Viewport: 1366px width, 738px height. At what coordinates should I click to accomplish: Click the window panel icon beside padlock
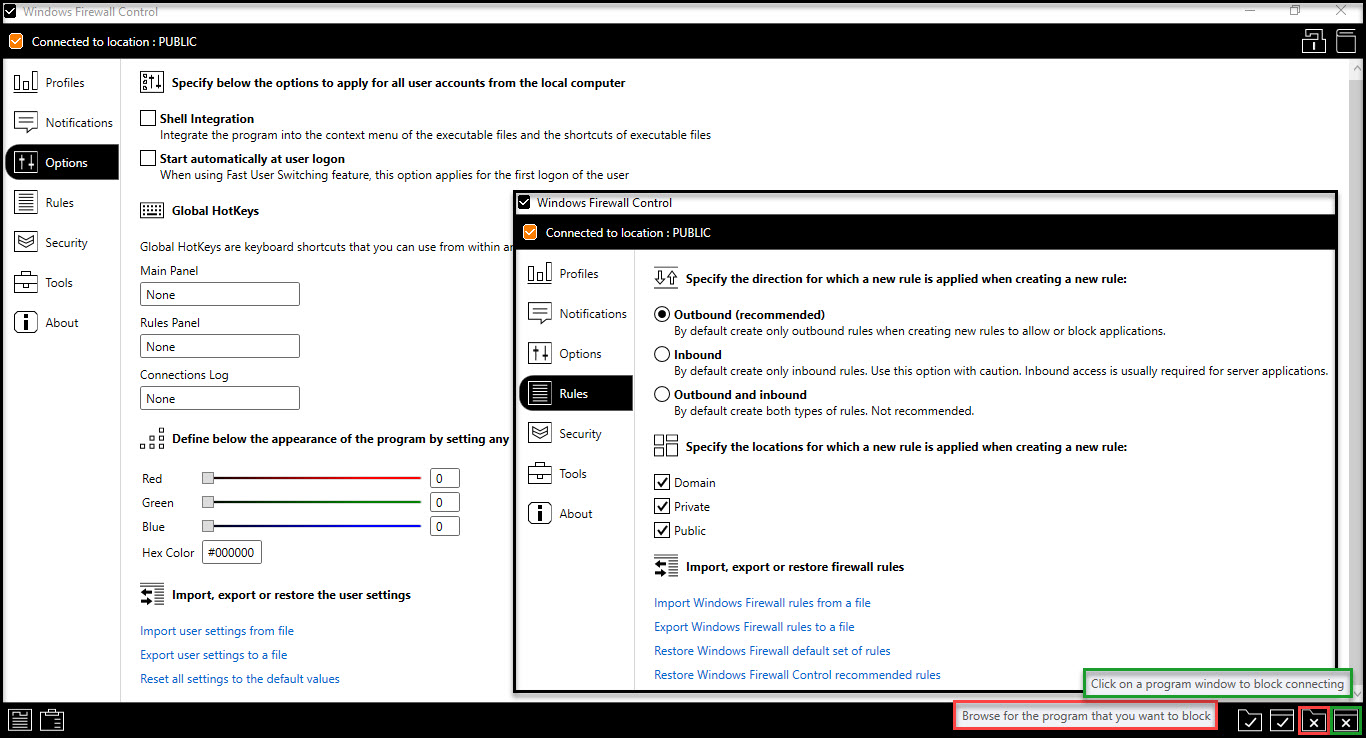1345,41
